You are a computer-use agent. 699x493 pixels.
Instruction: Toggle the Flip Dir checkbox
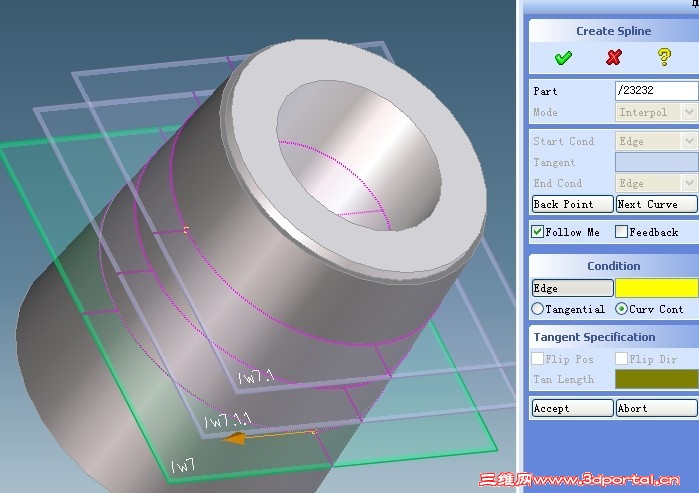pos(621,358)
